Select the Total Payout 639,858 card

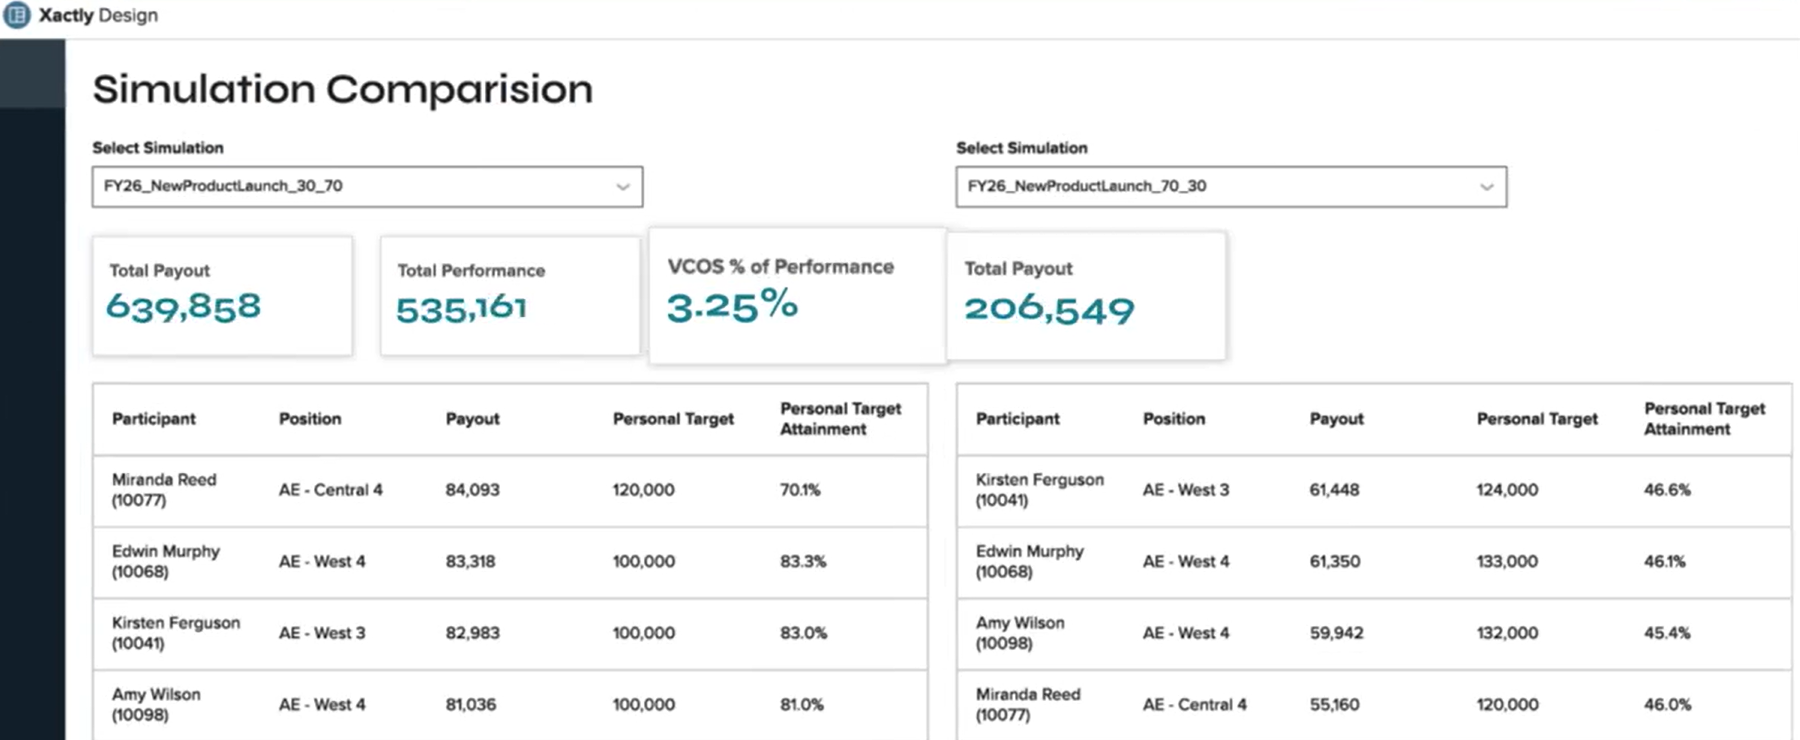[222, 296]
